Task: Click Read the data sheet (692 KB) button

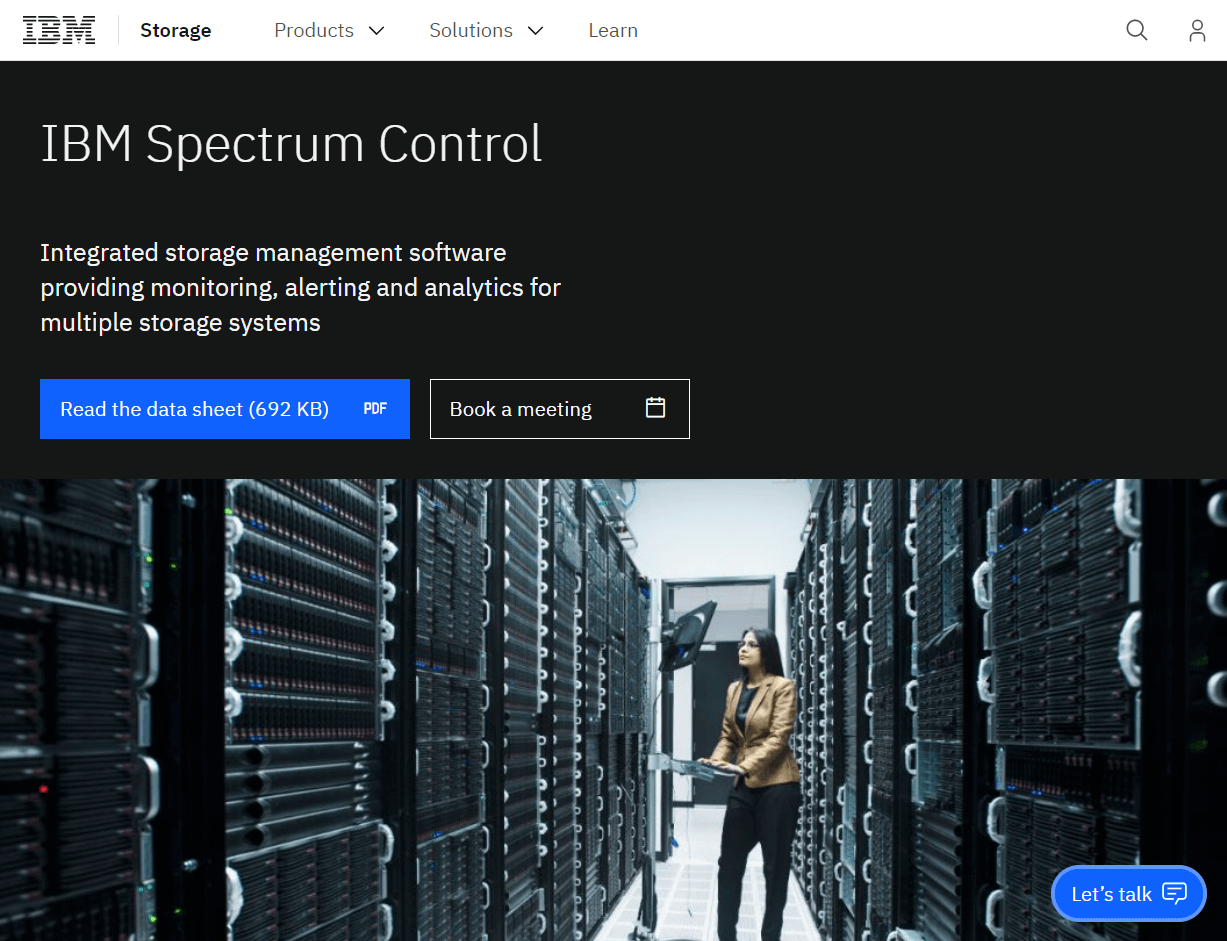Action: point(225,409)
